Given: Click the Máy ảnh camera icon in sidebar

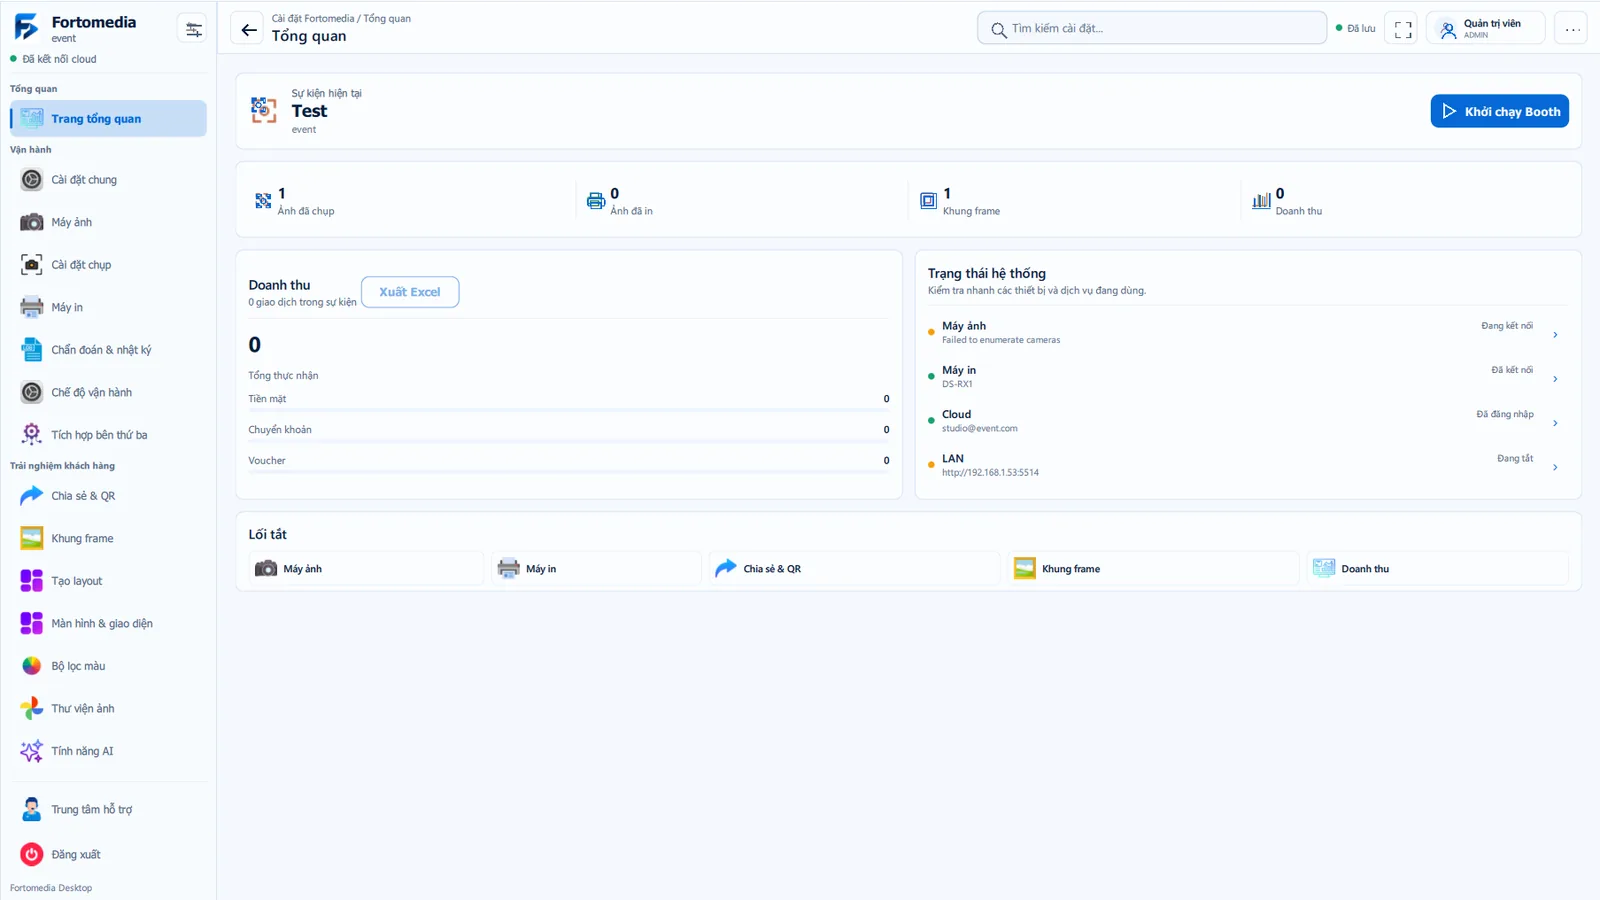Looking at the screenshot, I should pos(32,222).
